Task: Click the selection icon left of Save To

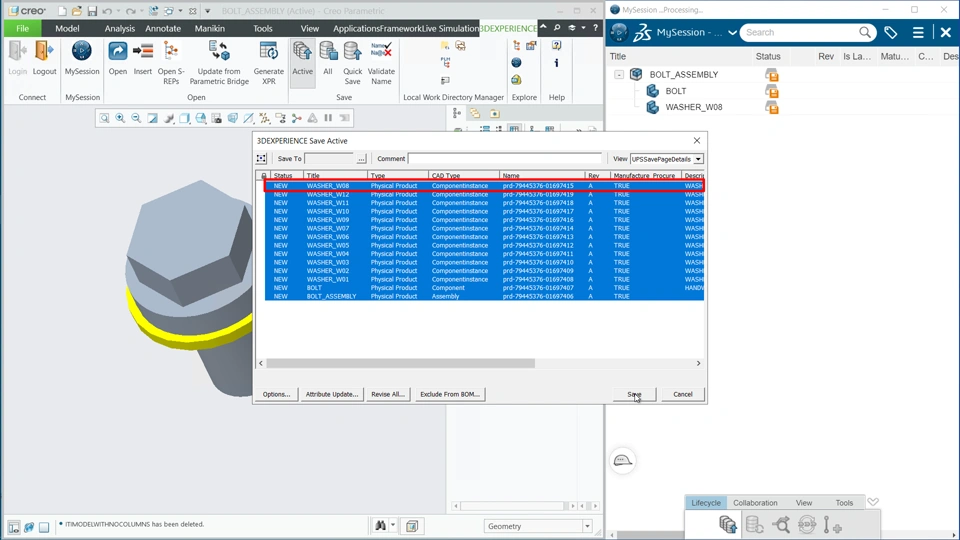Action: (x=261, y=159)
